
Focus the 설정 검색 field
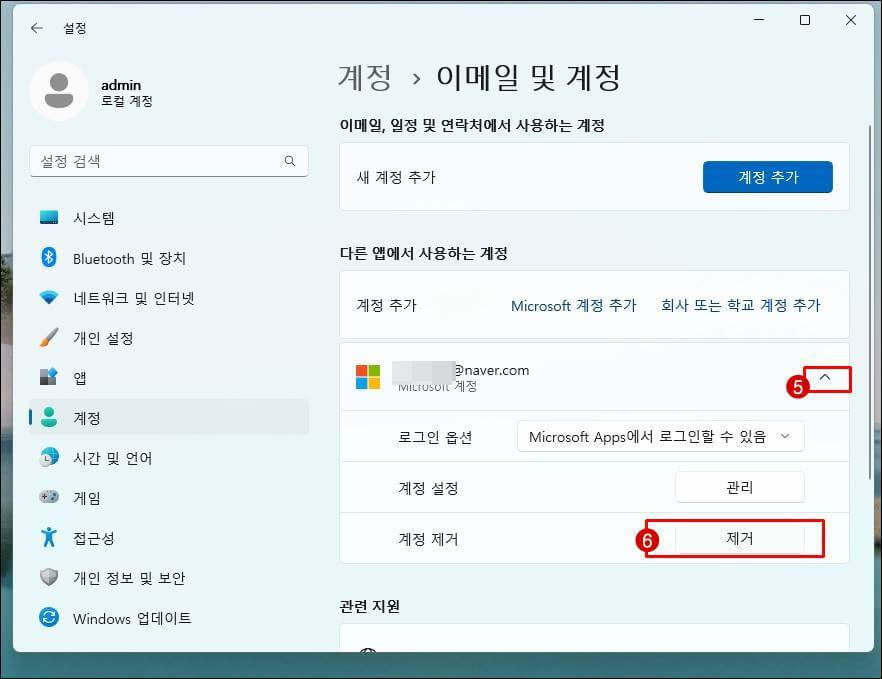(169, 161)
